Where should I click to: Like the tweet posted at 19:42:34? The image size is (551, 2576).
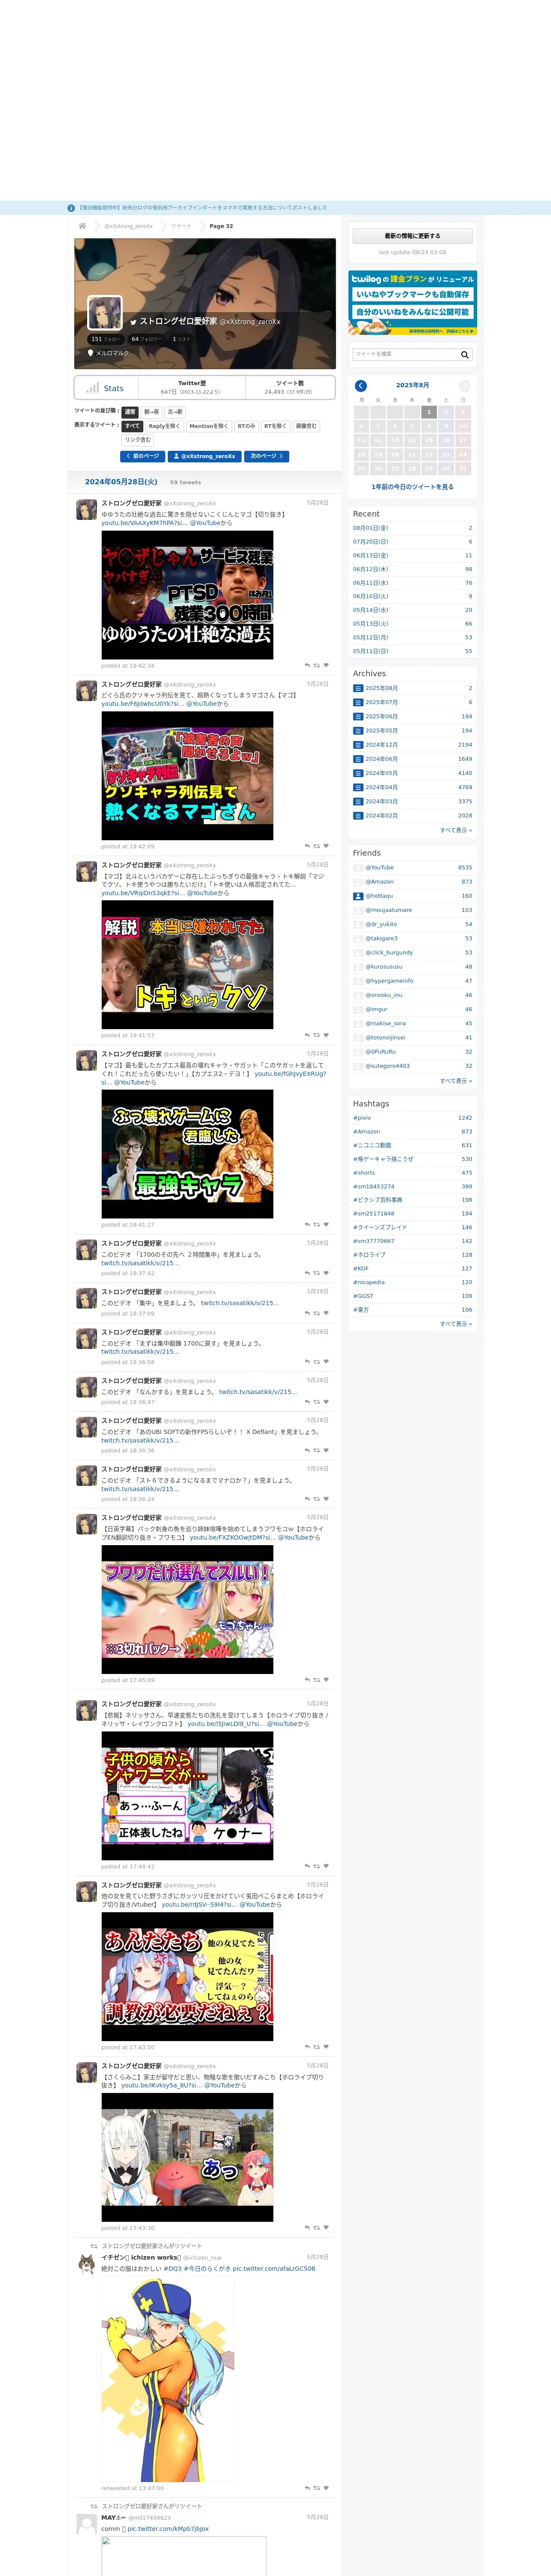coord(326,665)
